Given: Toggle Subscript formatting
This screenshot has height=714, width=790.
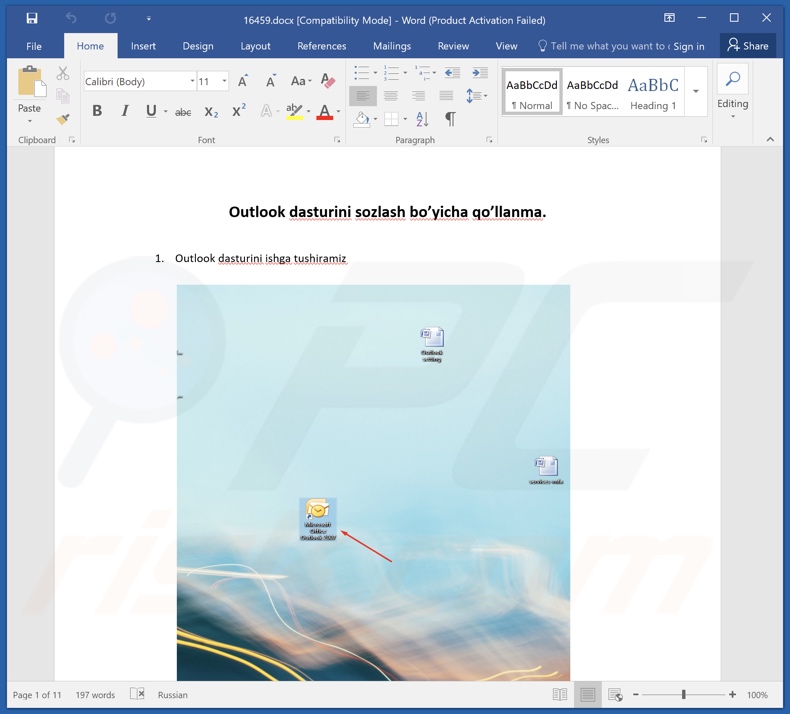Looking at the screenshot, I should [x=211, y=112].
